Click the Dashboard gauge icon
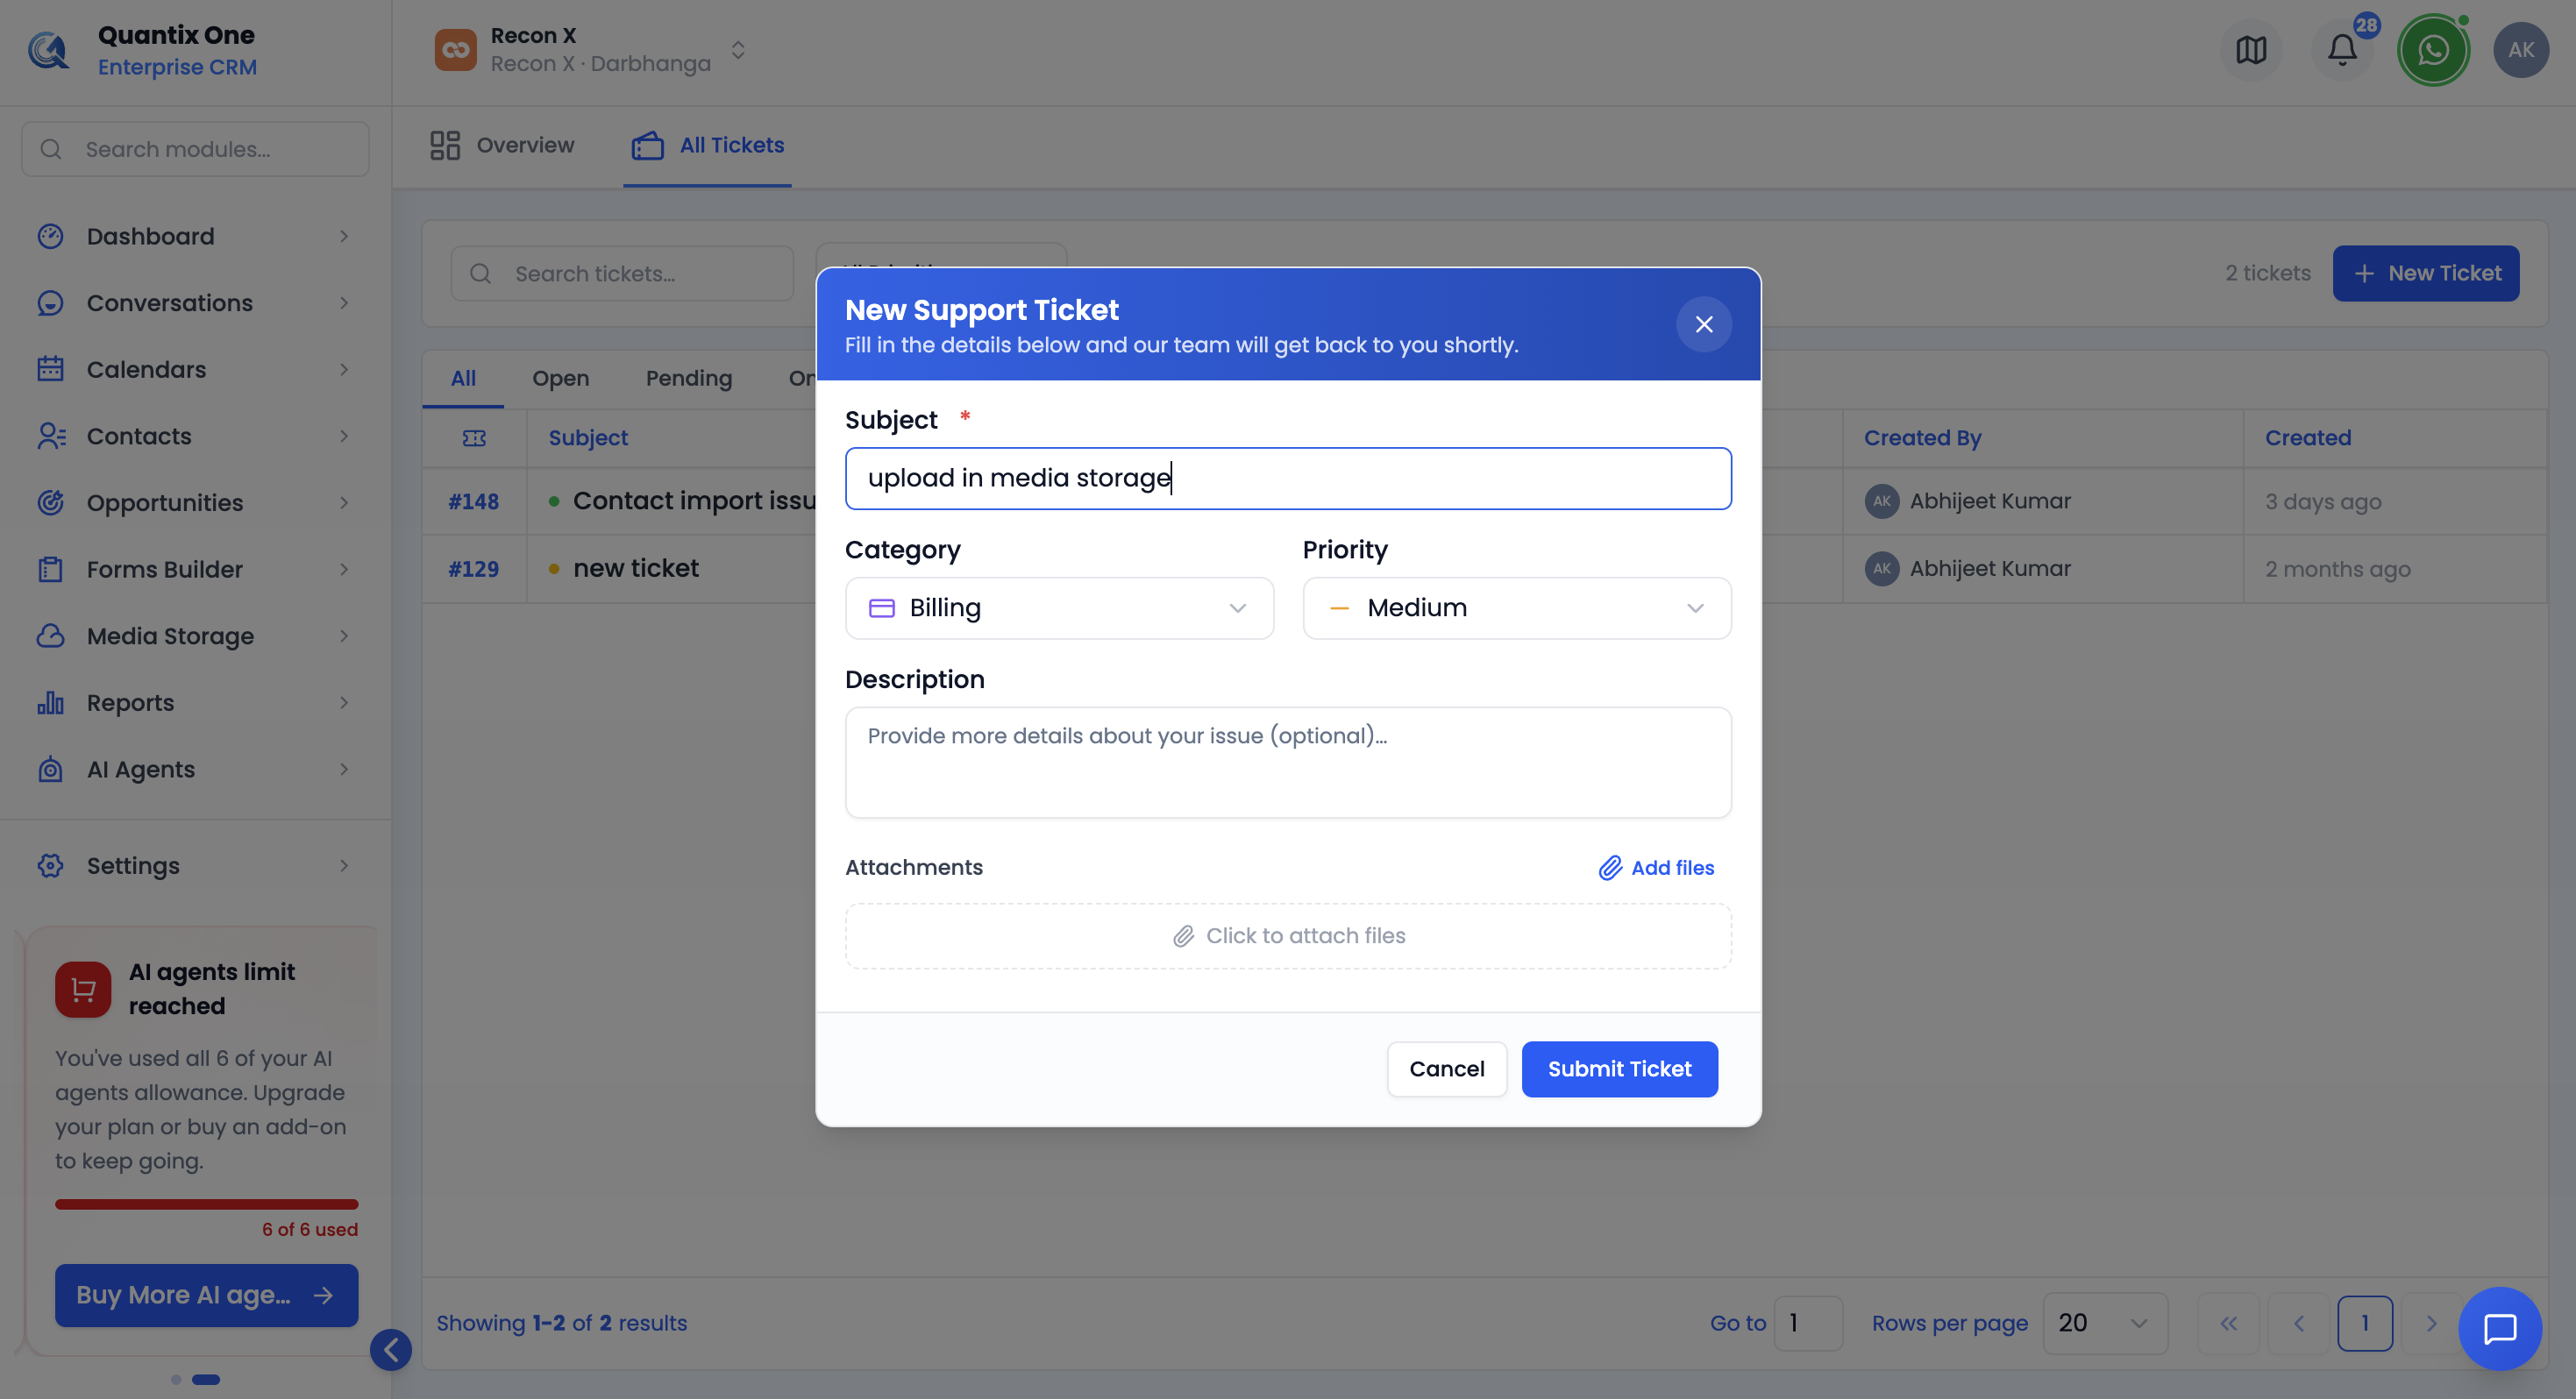2576x1399 pixels. pyautogui.click(x=50, y=236)
